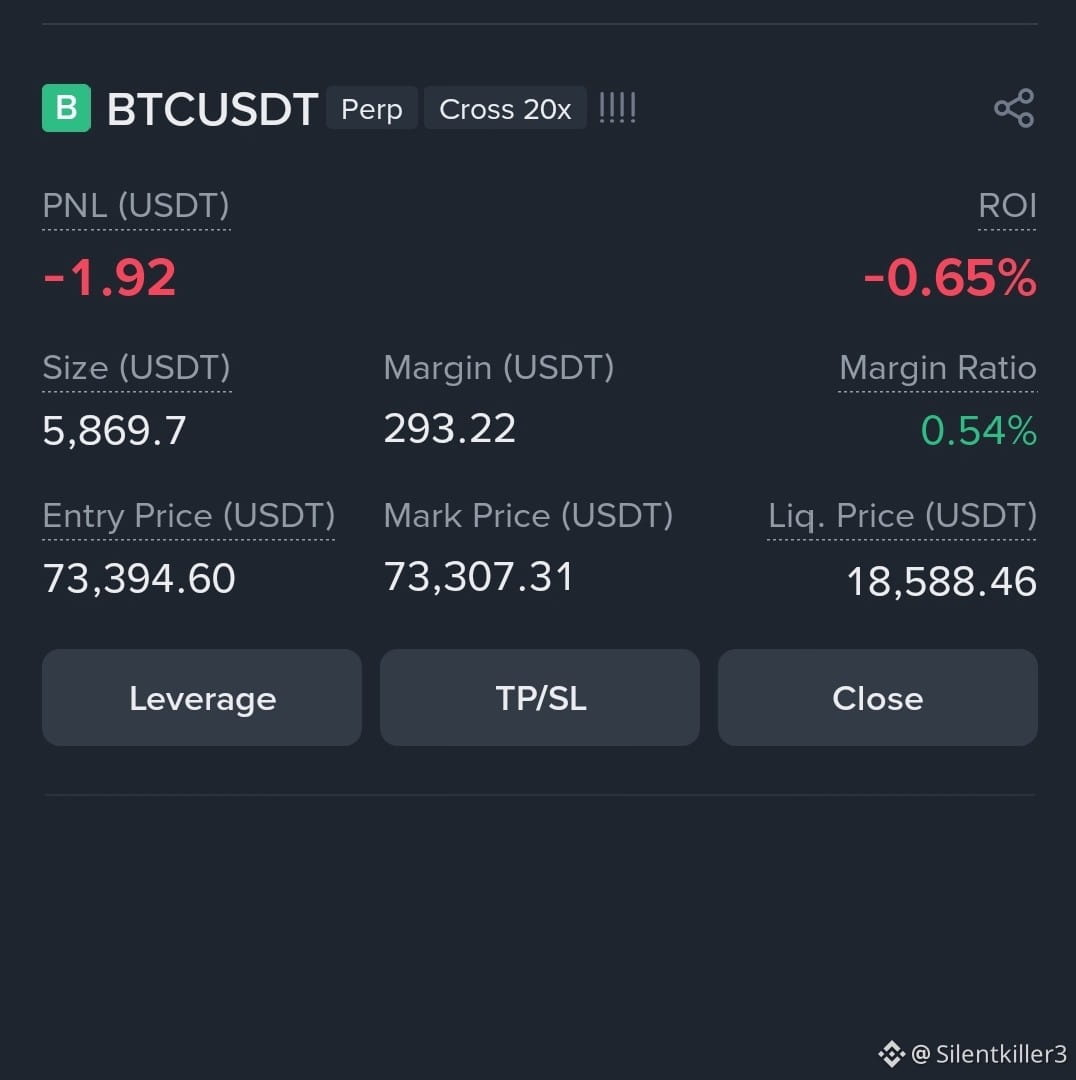Open the BTCUSDT symbol title
This screenshot has height=1080, width=1076.
click(212, 109)
